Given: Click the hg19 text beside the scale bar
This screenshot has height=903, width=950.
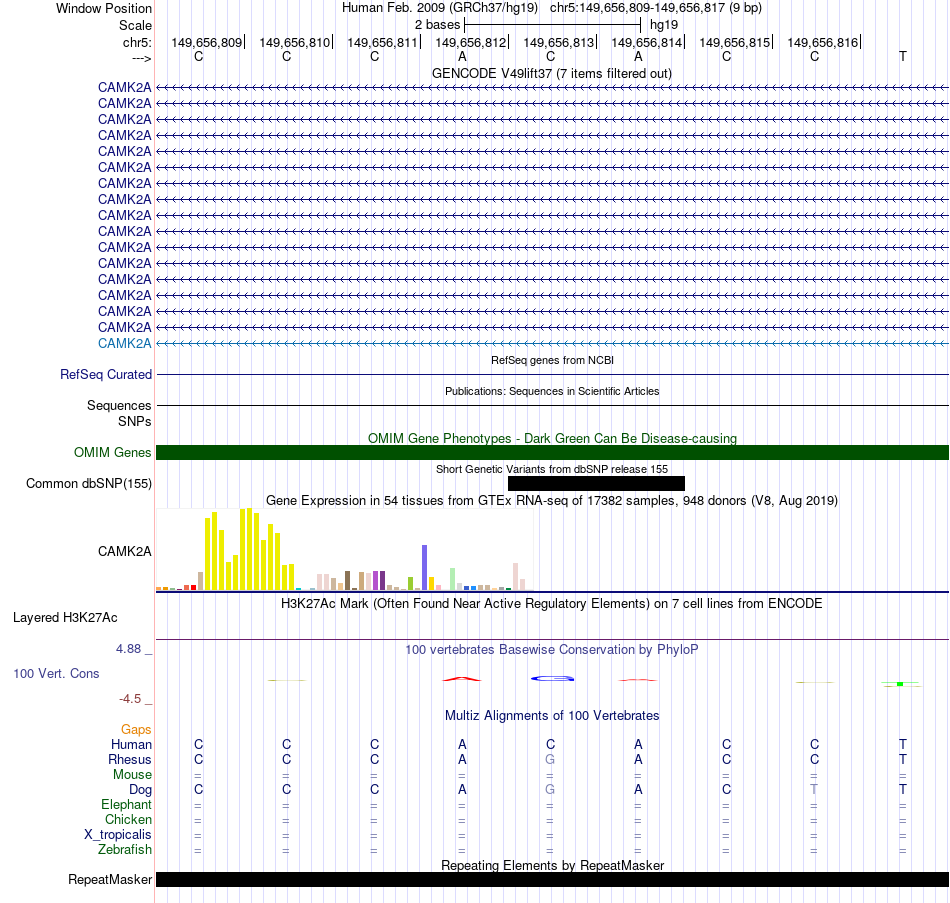Looking at the screenshot, I should [x=663, y=25].
